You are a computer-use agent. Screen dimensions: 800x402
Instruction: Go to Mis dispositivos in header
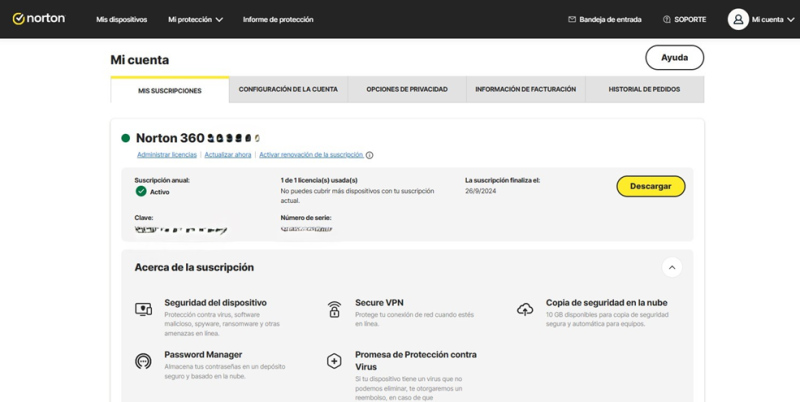[121, 19]
